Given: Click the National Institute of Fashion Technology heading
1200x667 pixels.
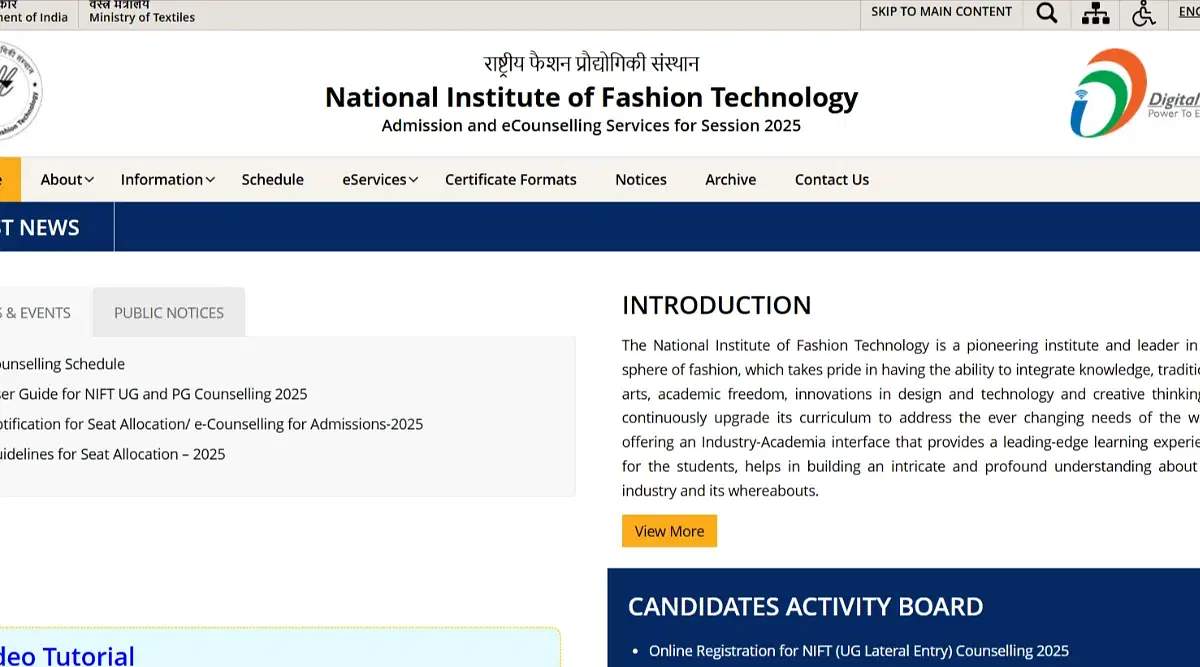Looking at the screenshot, I should coord(591,97).
